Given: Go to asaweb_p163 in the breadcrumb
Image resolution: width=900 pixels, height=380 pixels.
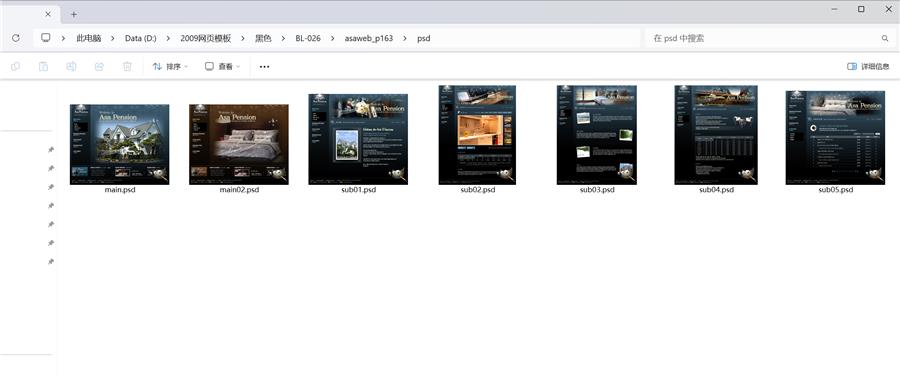Looking at the screenshot, I should [368, 38].
